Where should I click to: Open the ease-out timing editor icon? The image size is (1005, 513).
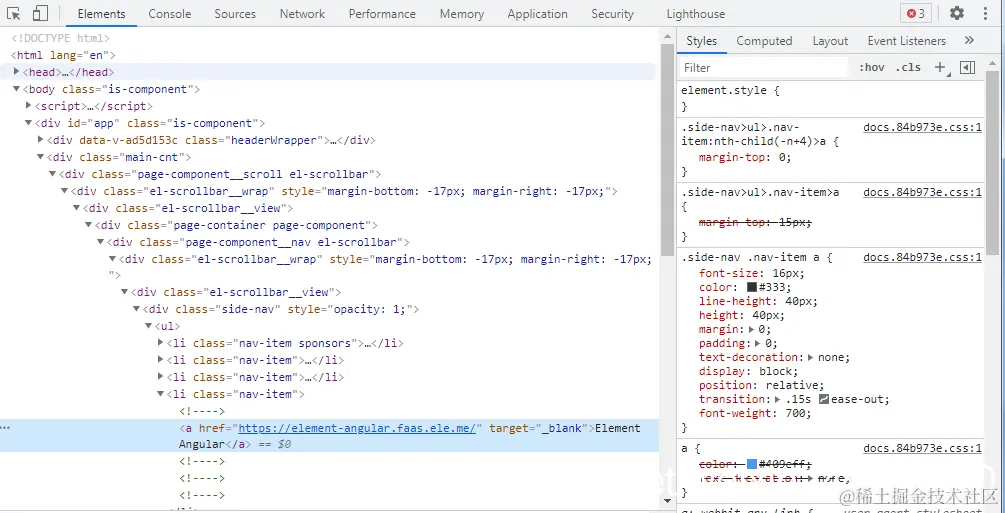pos(824,399)
